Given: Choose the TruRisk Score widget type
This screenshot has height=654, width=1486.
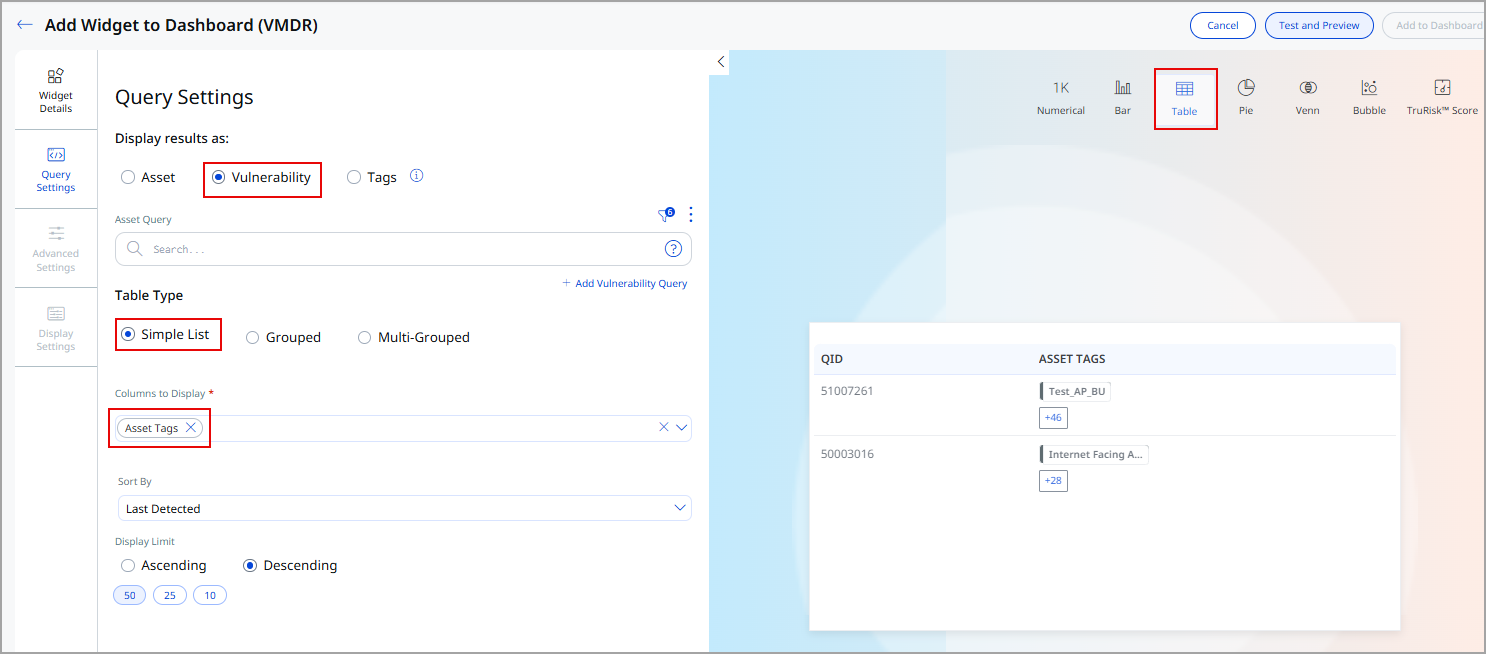Looking at the screenshot, I should pos(1442,97).
